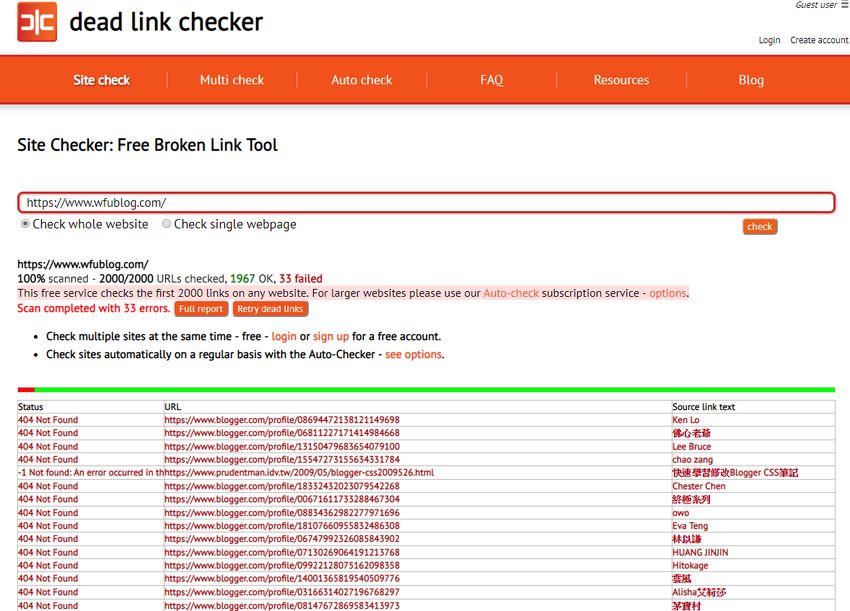The height and width of the screenshot is (611, 850).
Task: Click the Scan completed with 33 errors text
Action: point(94,308)
